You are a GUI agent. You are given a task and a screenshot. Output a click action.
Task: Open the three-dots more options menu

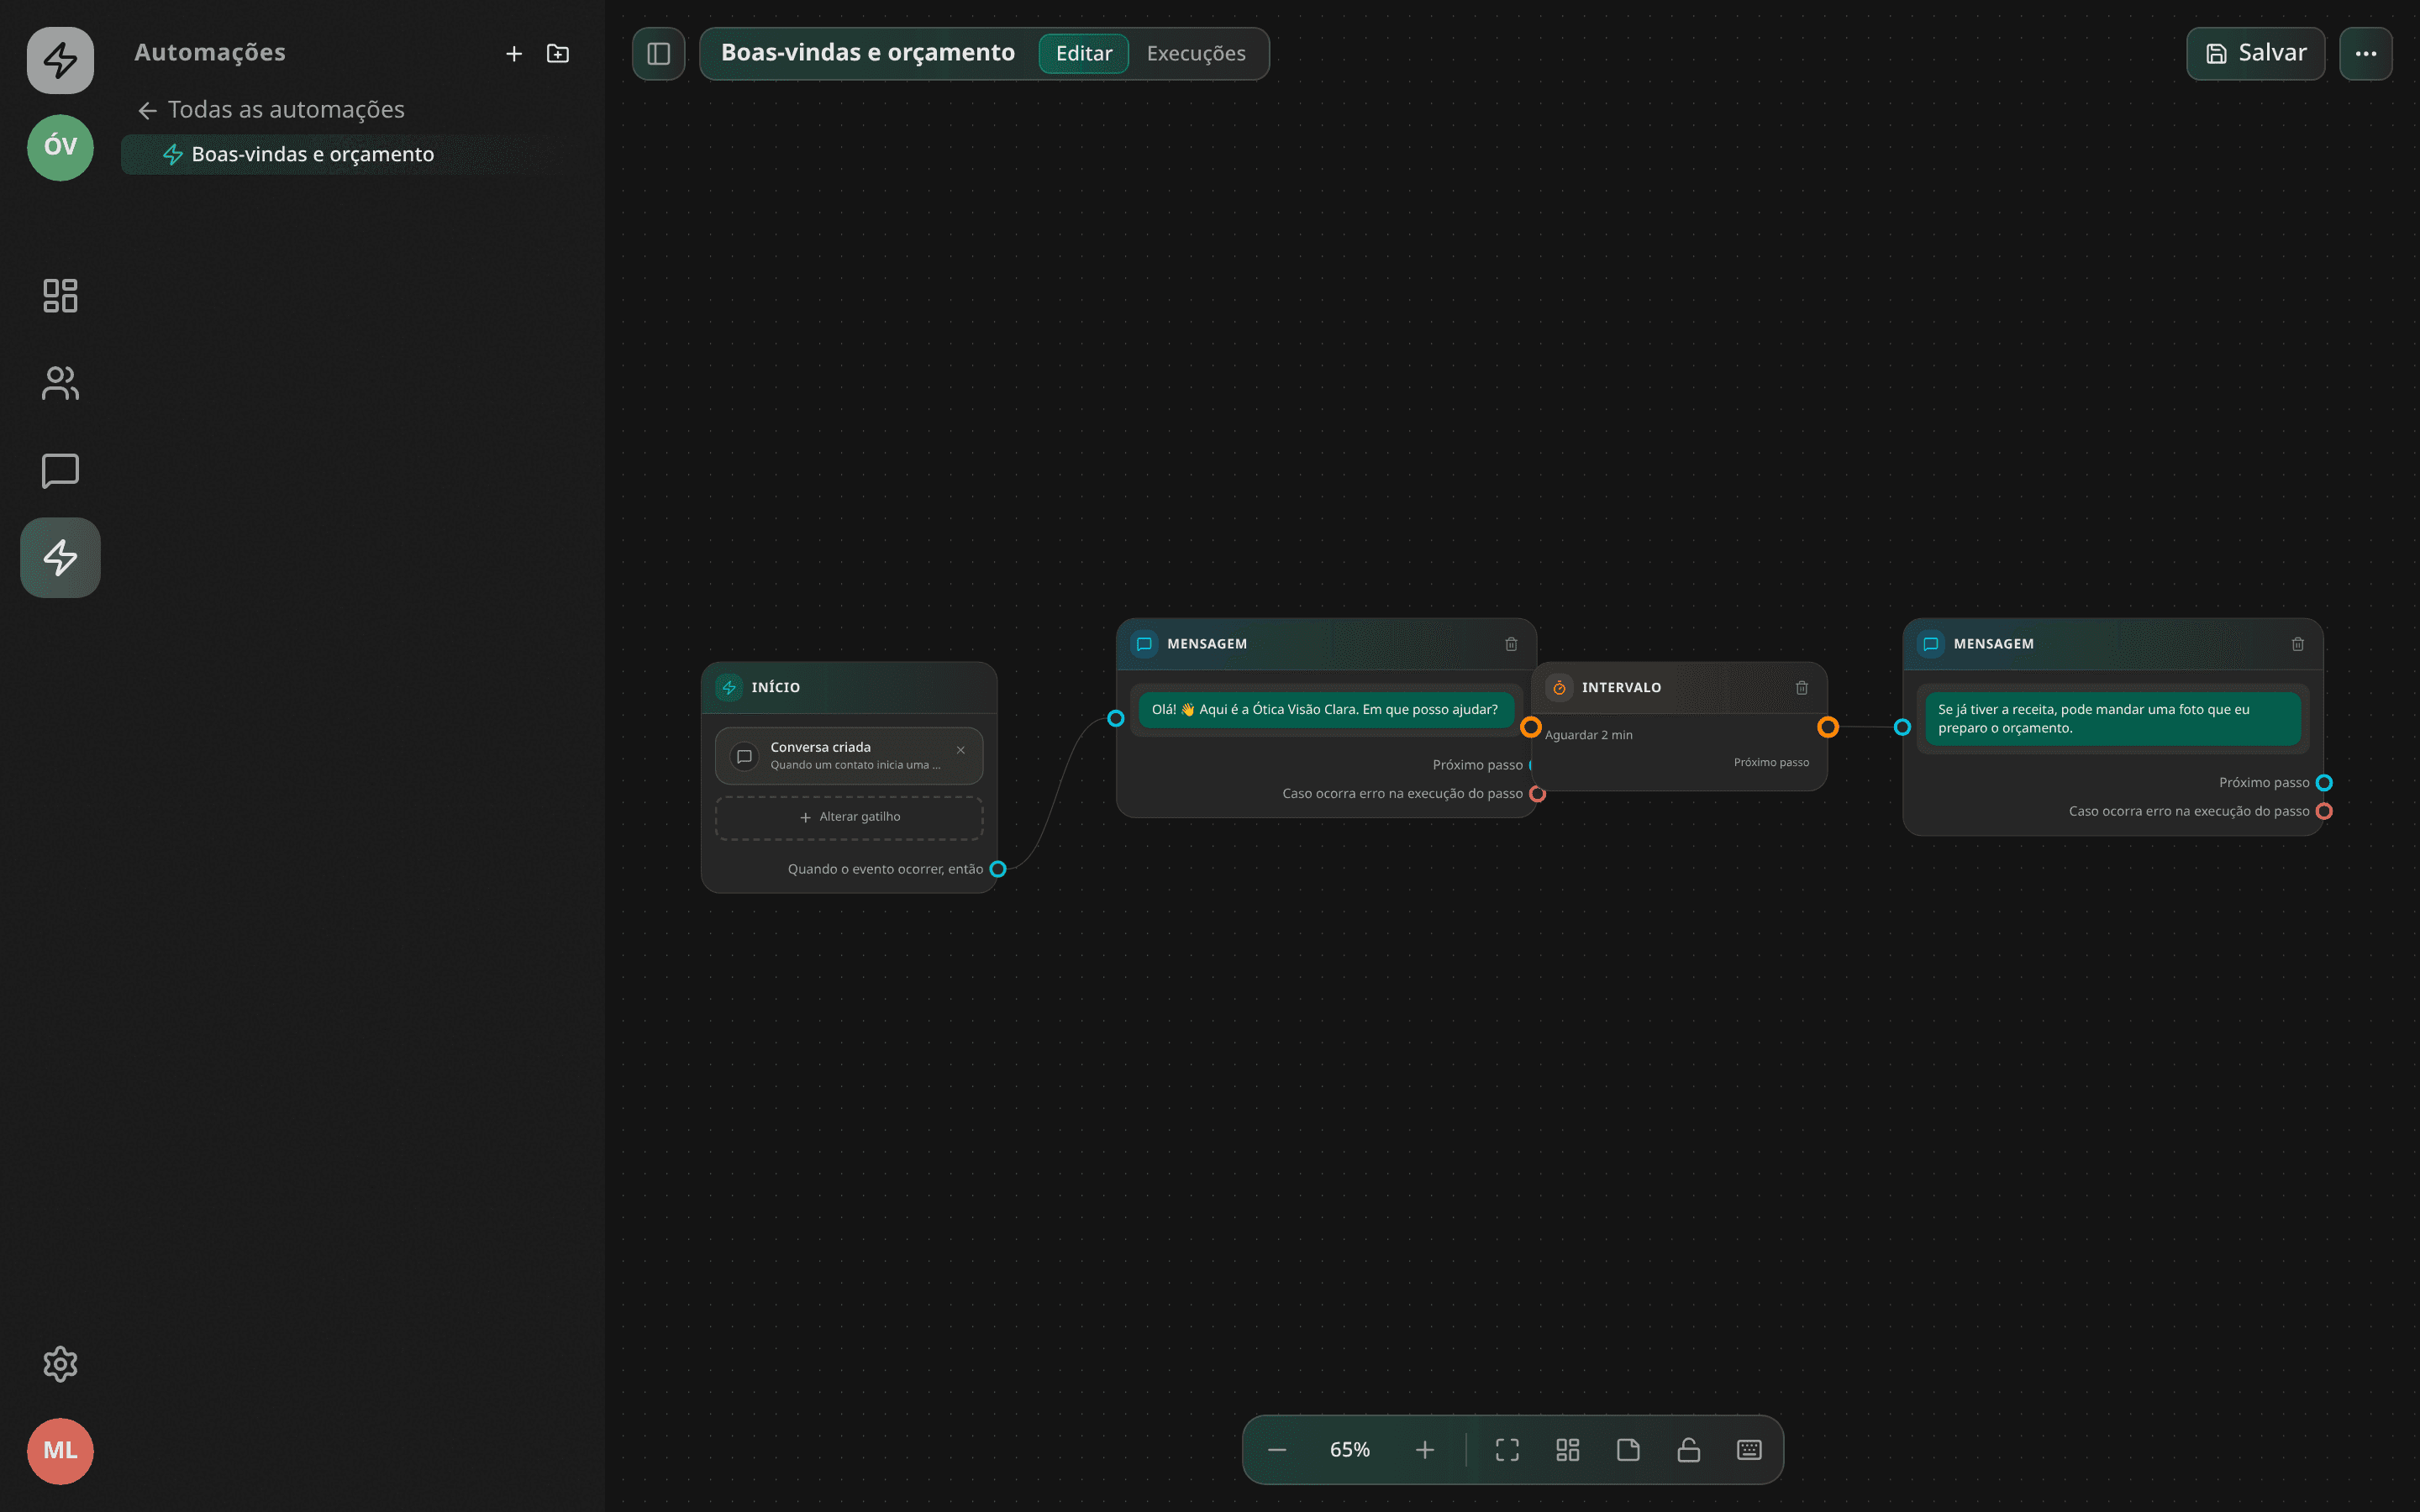(2366, 54)
